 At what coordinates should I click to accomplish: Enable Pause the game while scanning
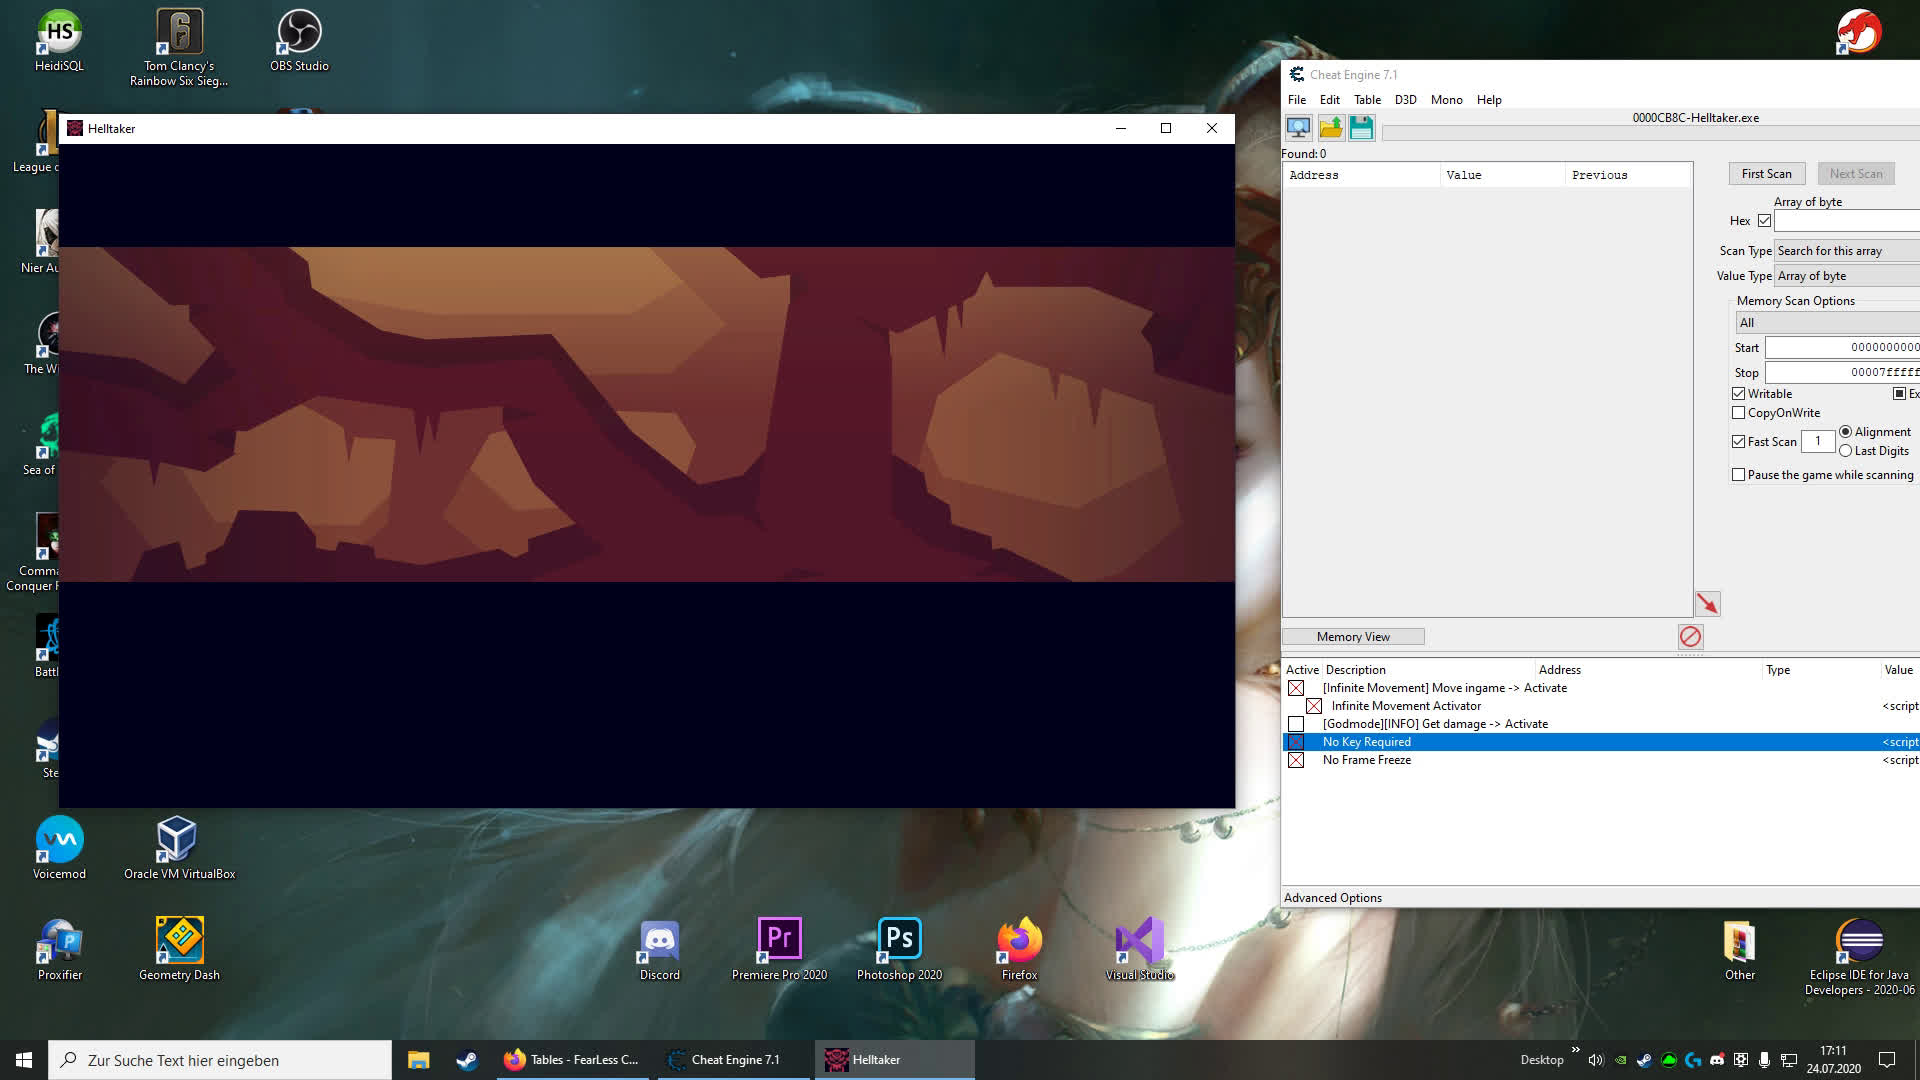pos(1739,475)
